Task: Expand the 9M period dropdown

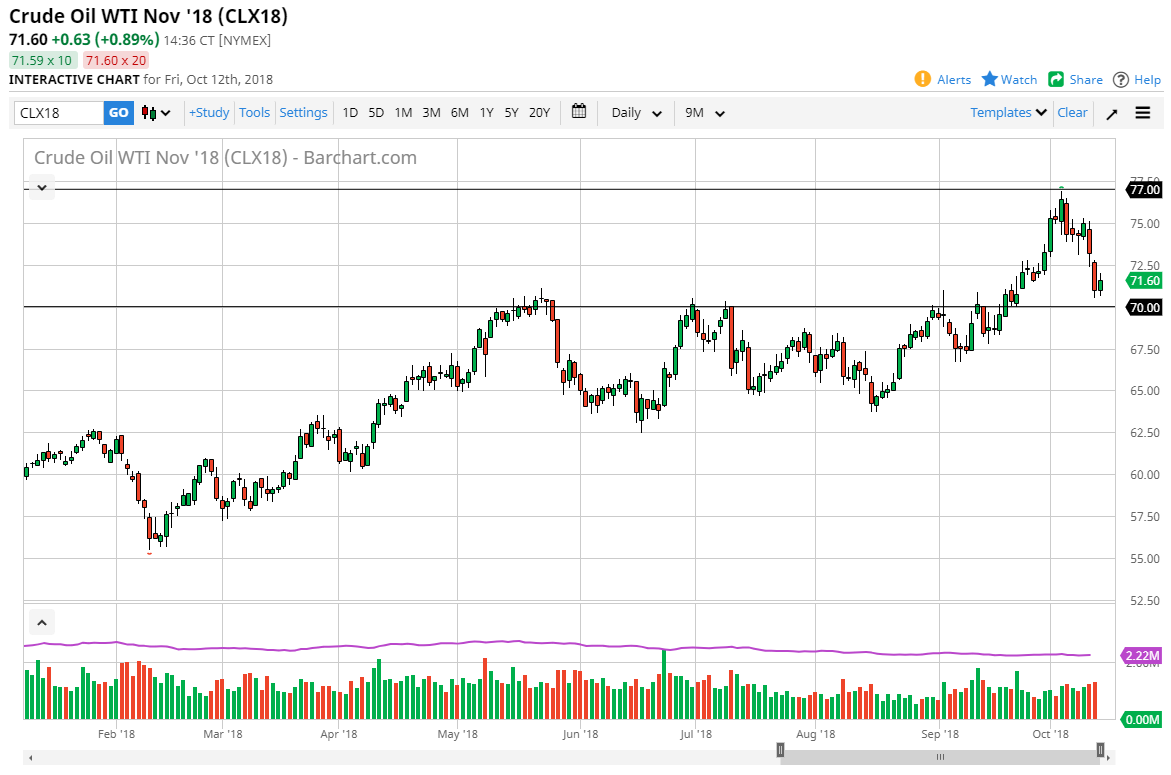Action: [x=704, y=113]
